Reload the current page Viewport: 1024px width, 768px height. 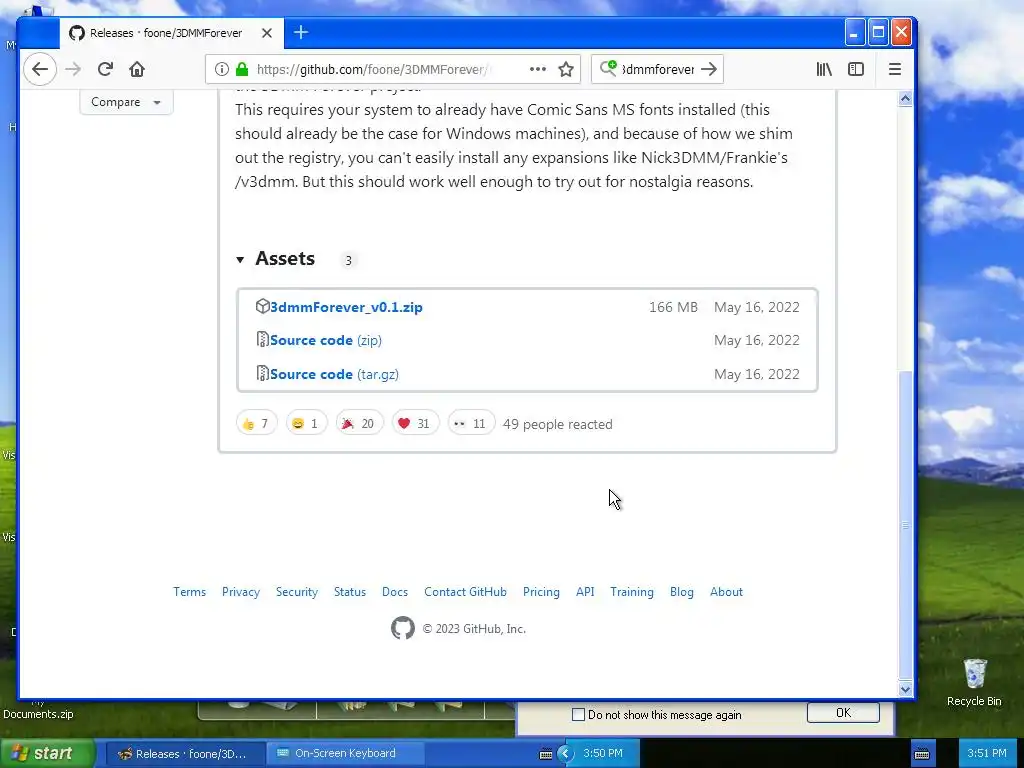tap(105, 69)
